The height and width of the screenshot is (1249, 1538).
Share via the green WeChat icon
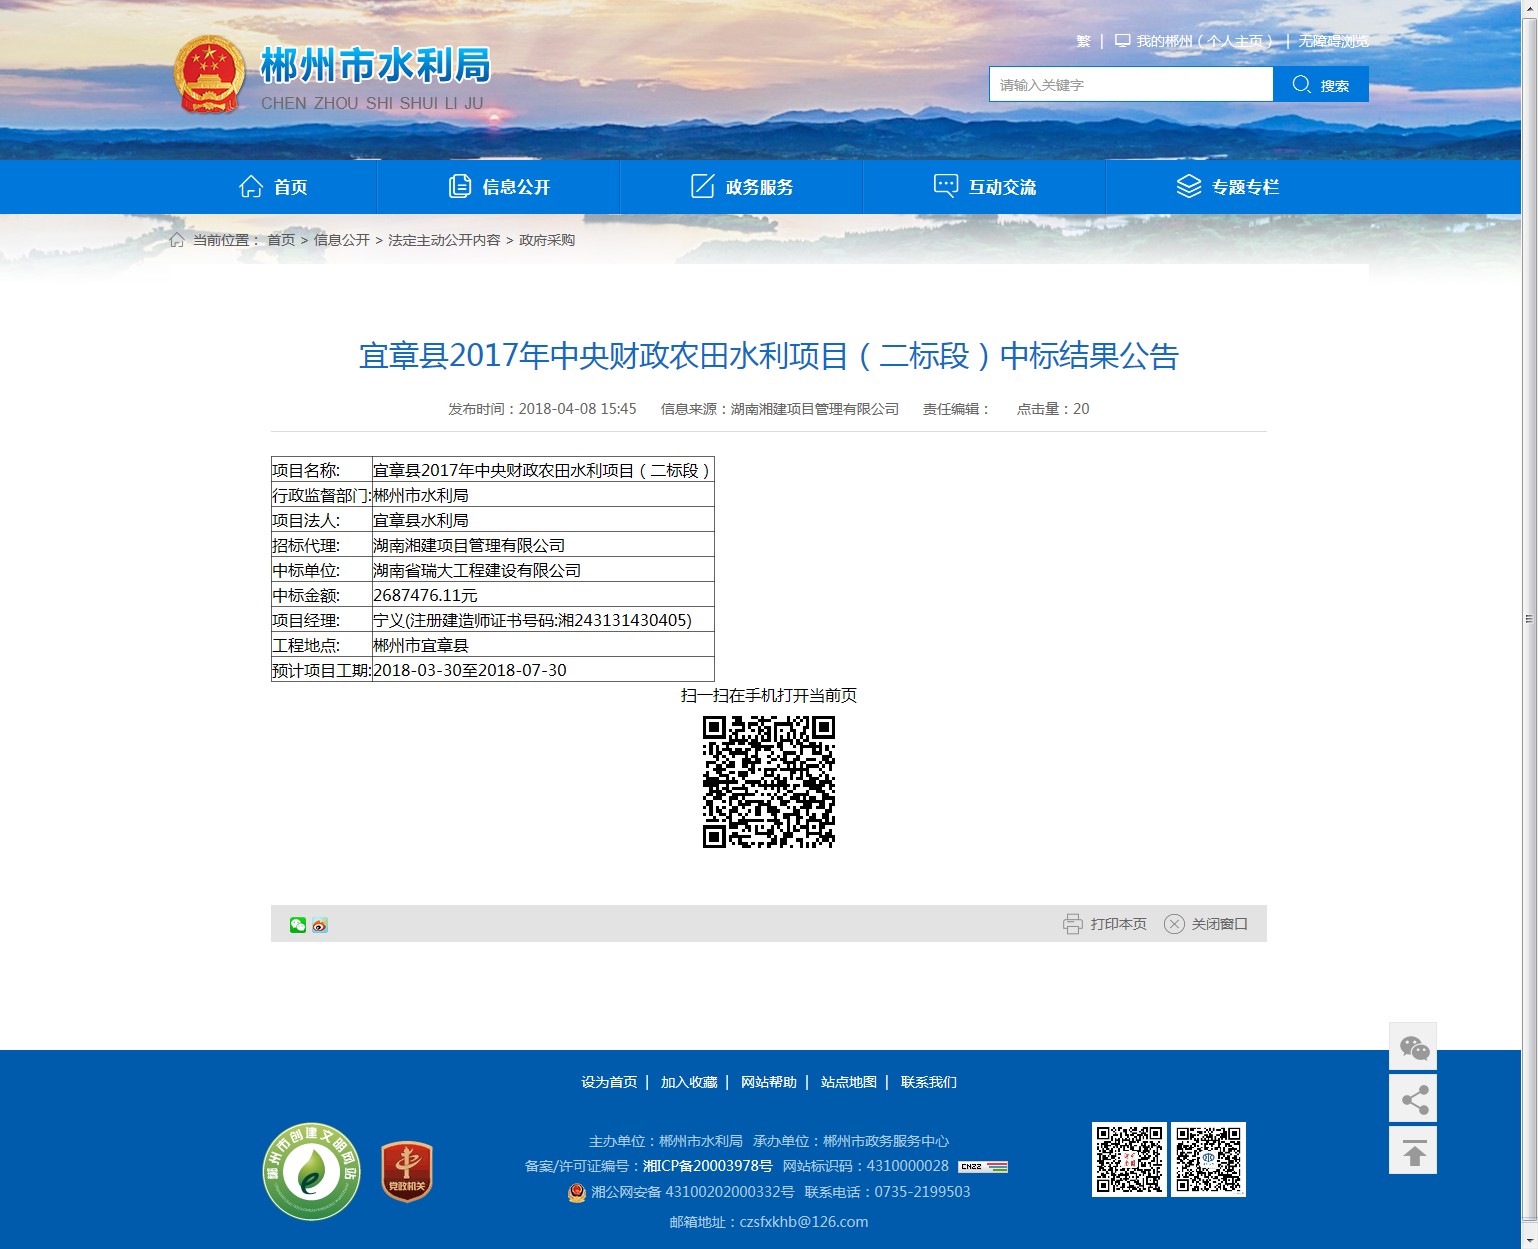pos(298,925)
